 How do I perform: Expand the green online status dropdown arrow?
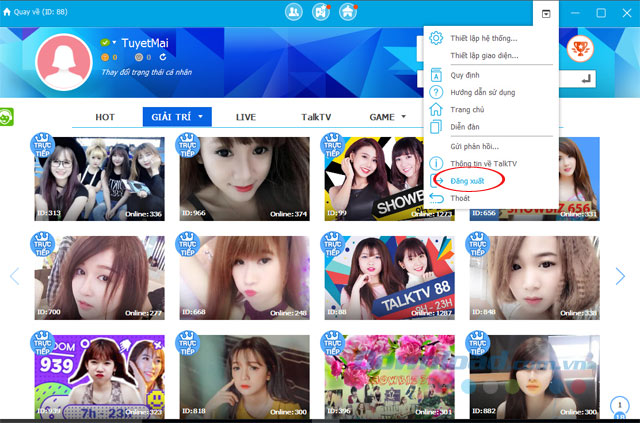(x=114, y=42)
